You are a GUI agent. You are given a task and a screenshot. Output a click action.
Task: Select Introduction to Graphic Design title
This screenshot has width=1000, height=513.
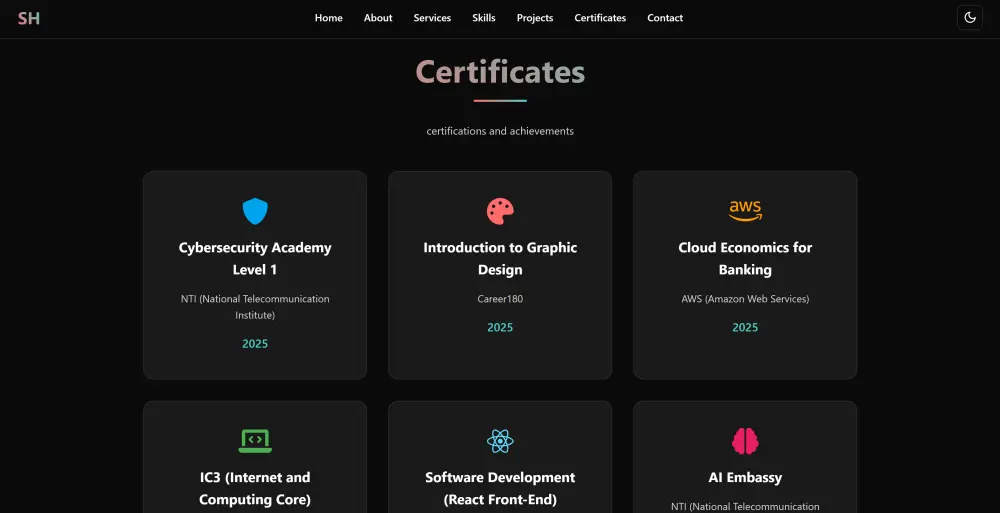[500, 258]
